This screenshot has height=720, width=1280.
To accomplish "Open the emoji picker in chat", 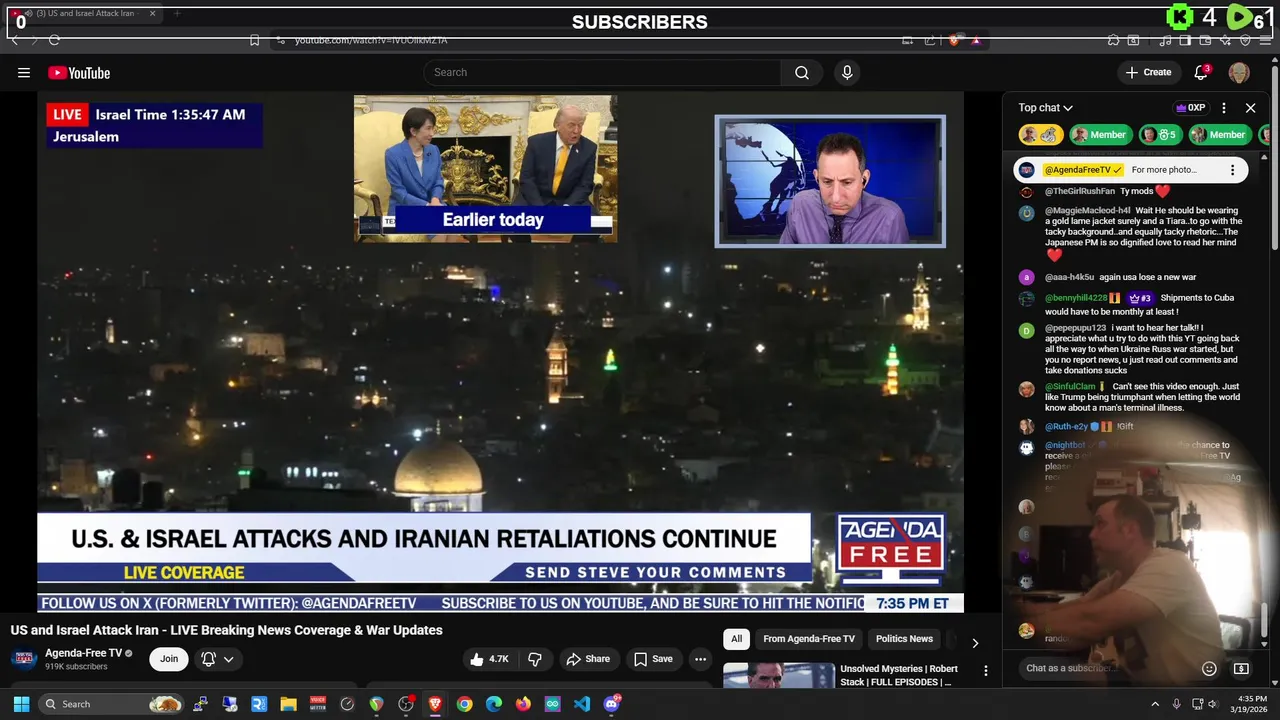I will tap(1209, 668).
